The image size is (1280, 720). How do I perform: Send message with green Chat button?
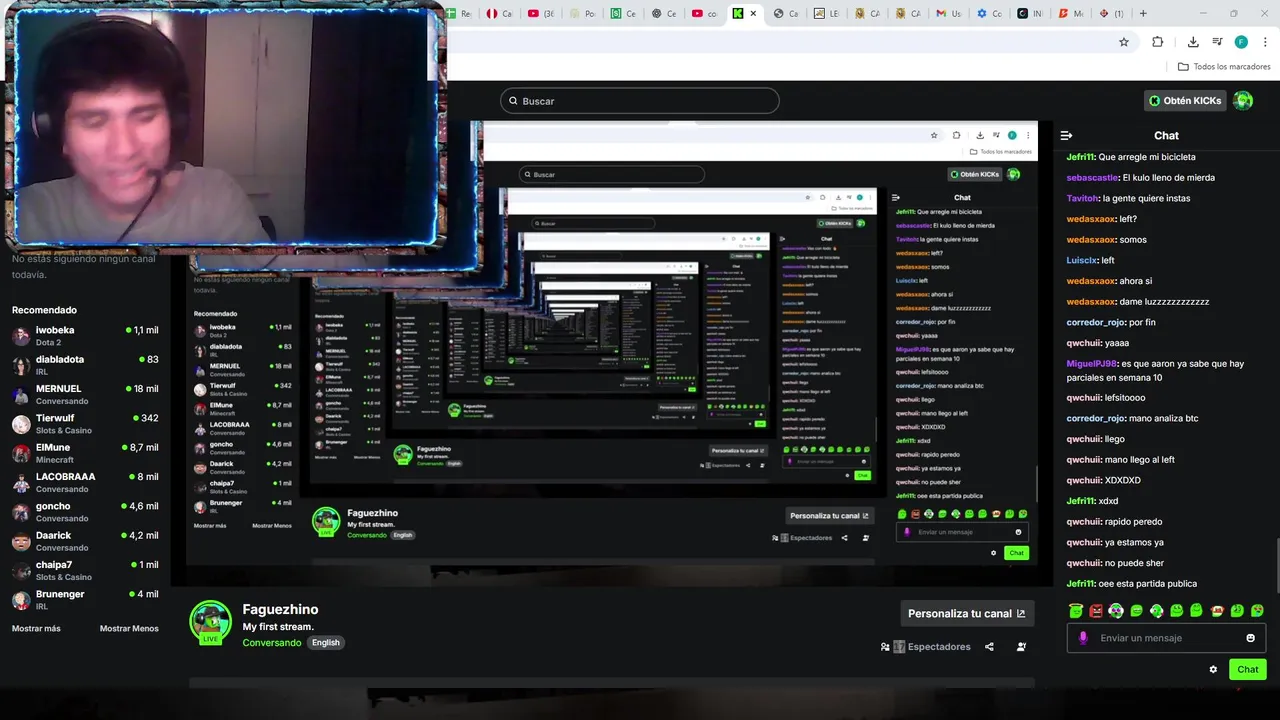coord(1248,669)
